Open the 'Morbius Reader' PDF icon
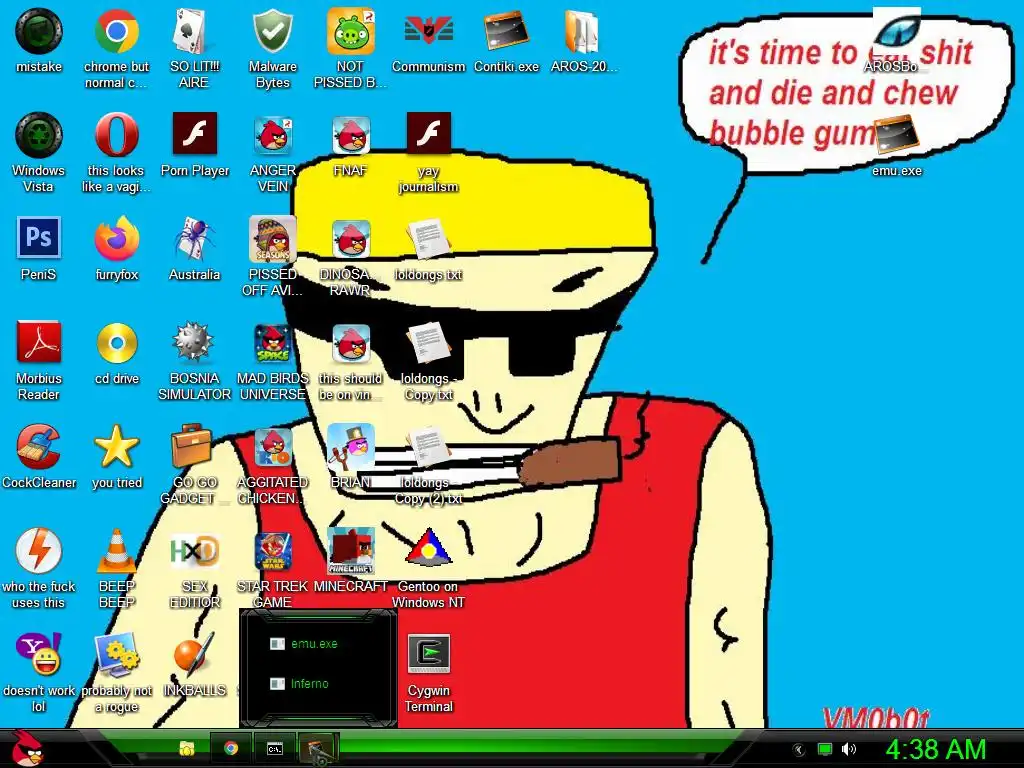Image resolution: width=1024 pixels, height=768 pixels. pos(39,342)
